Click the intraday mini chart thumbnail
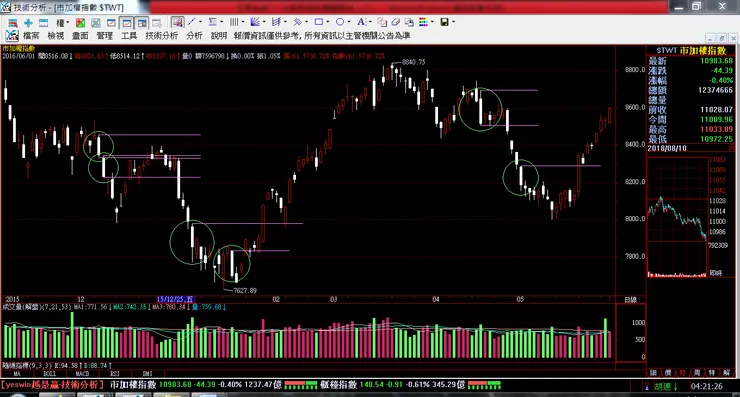Screen dimensions: 740x397 (678, 216)
